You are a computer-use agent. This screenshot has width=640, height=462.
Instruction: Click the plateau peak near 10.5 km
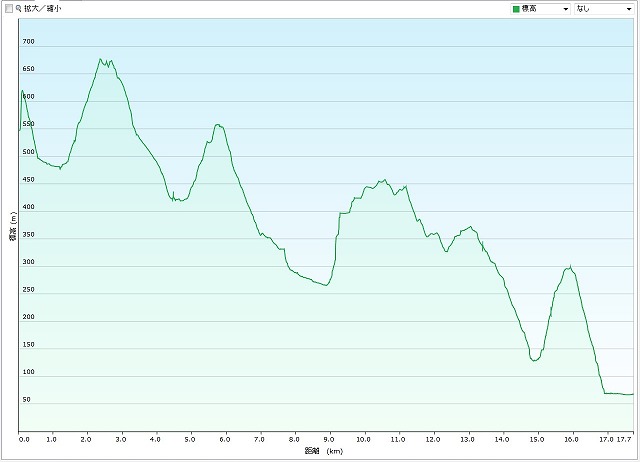coord(383,180)
